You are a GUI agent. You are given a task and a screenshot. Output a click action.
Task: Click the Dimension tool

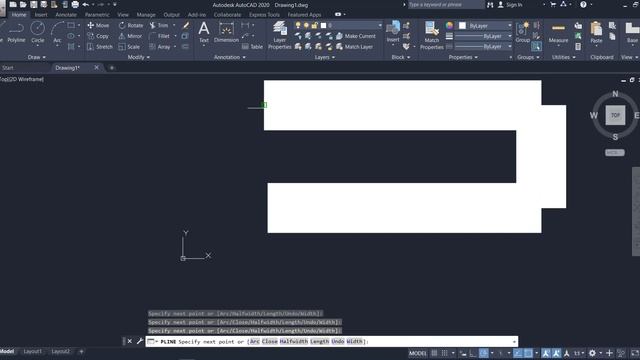[226, 32]
